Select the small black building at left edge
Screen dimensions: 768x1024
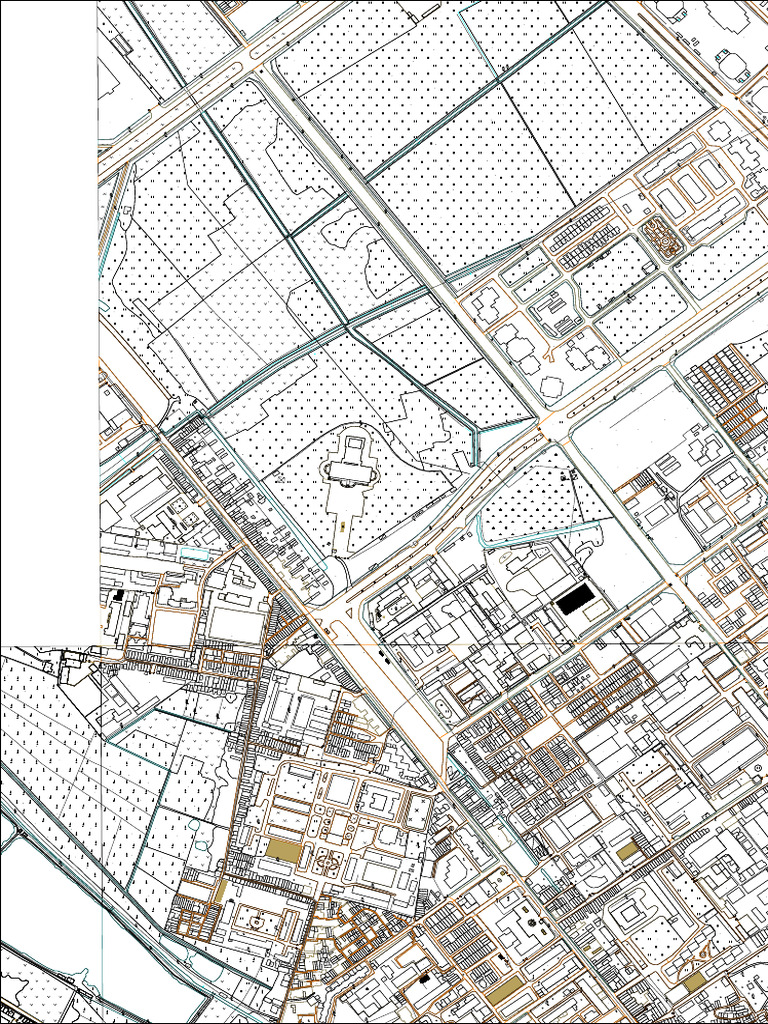pos(118,595)
